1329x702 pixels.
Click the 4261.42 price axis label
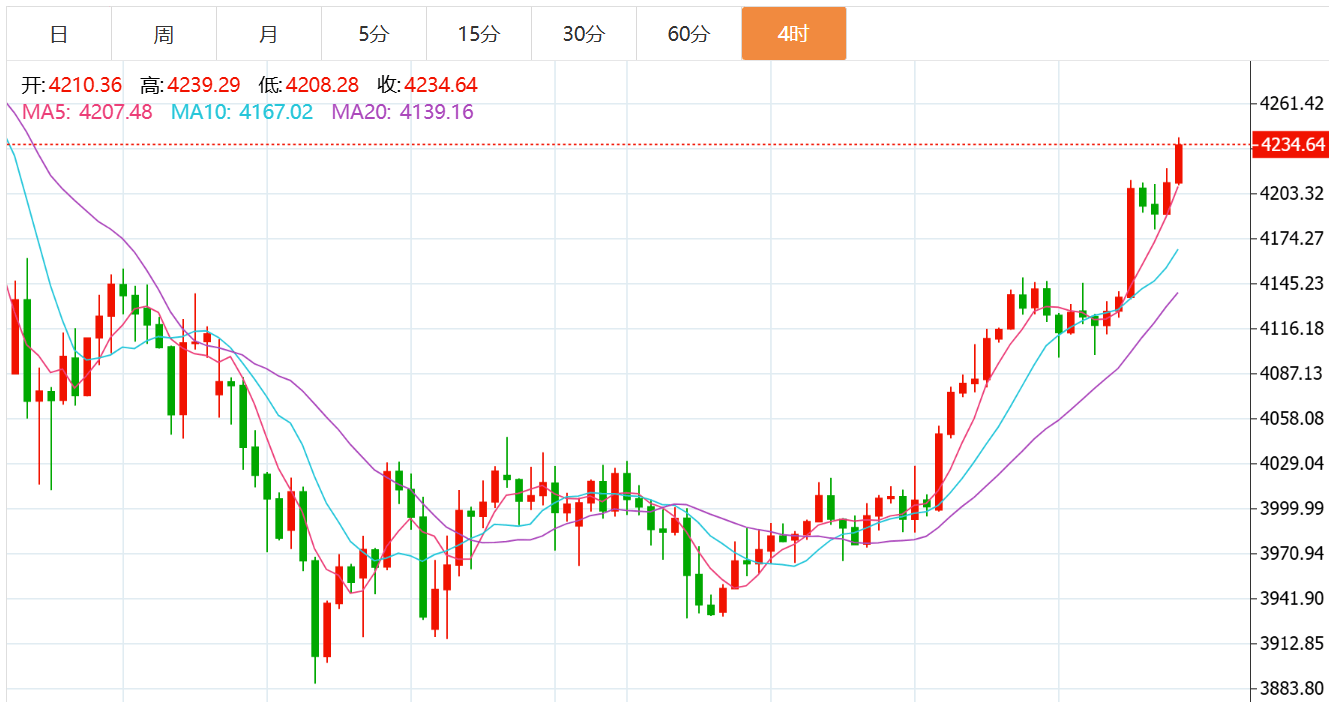[x=1293, y=103]
